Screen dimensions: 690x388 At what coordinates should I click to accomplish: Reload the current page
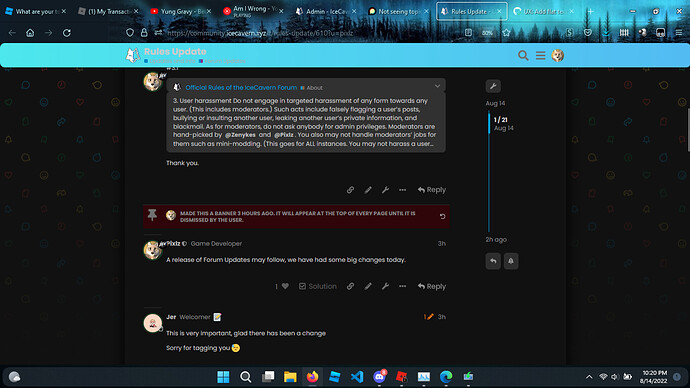point(66,33)
